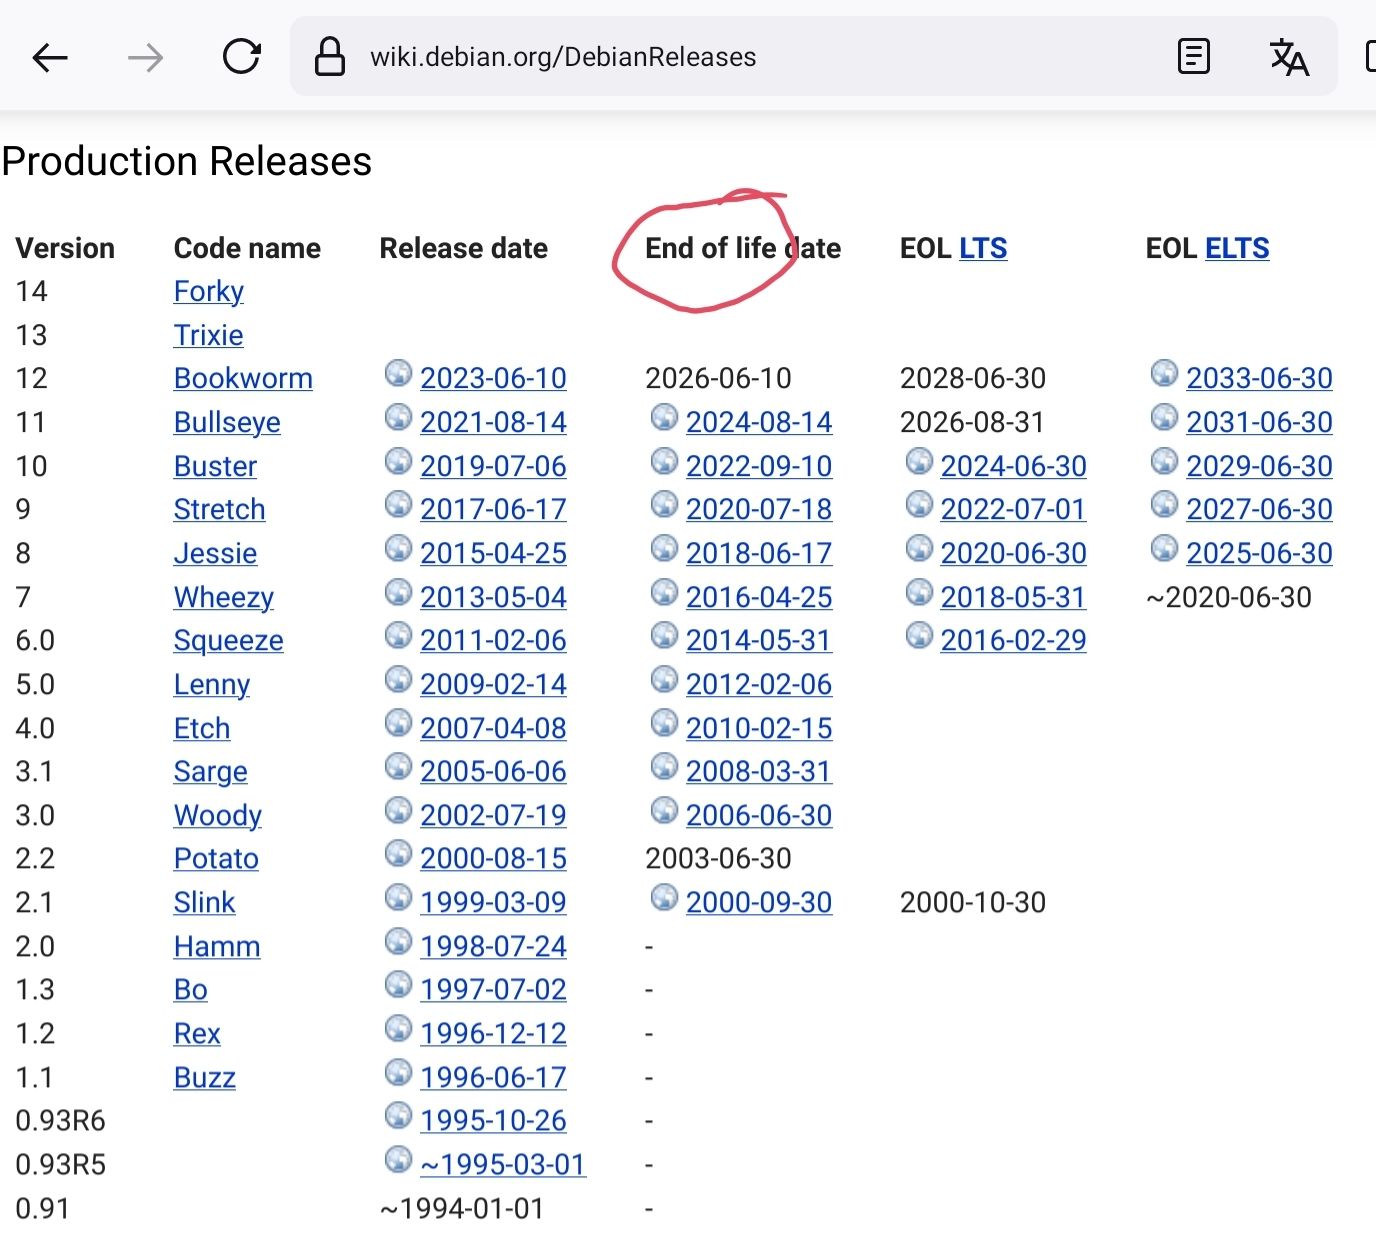Open the Rex code name link
Image resolution: width=1376 pixels, height=1236 pixels.
[x=197, y=1033]
